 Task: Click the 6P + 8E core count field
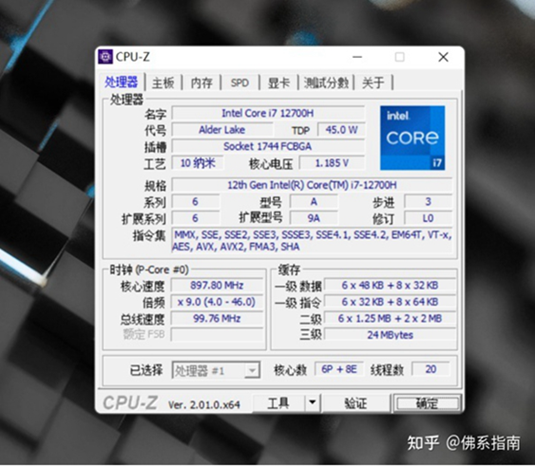pos(339,369)
